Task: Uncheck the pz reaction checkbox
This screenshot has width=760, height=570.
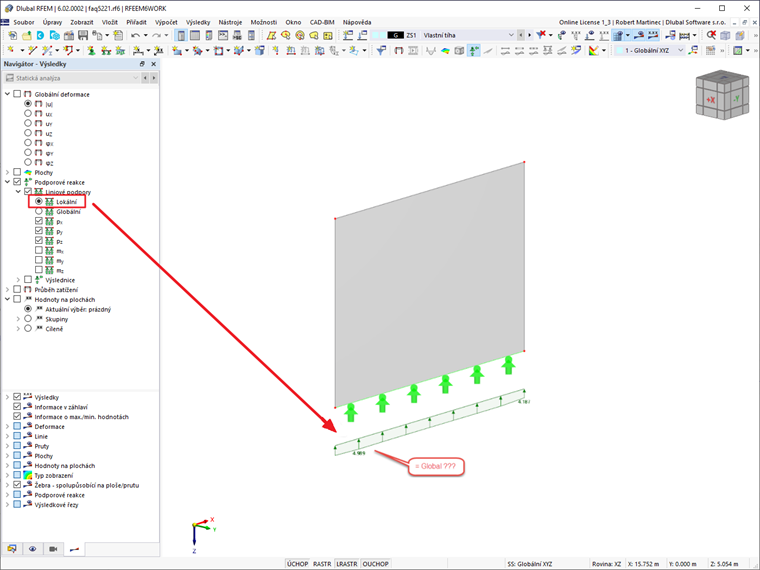Action: pos(39,240)
